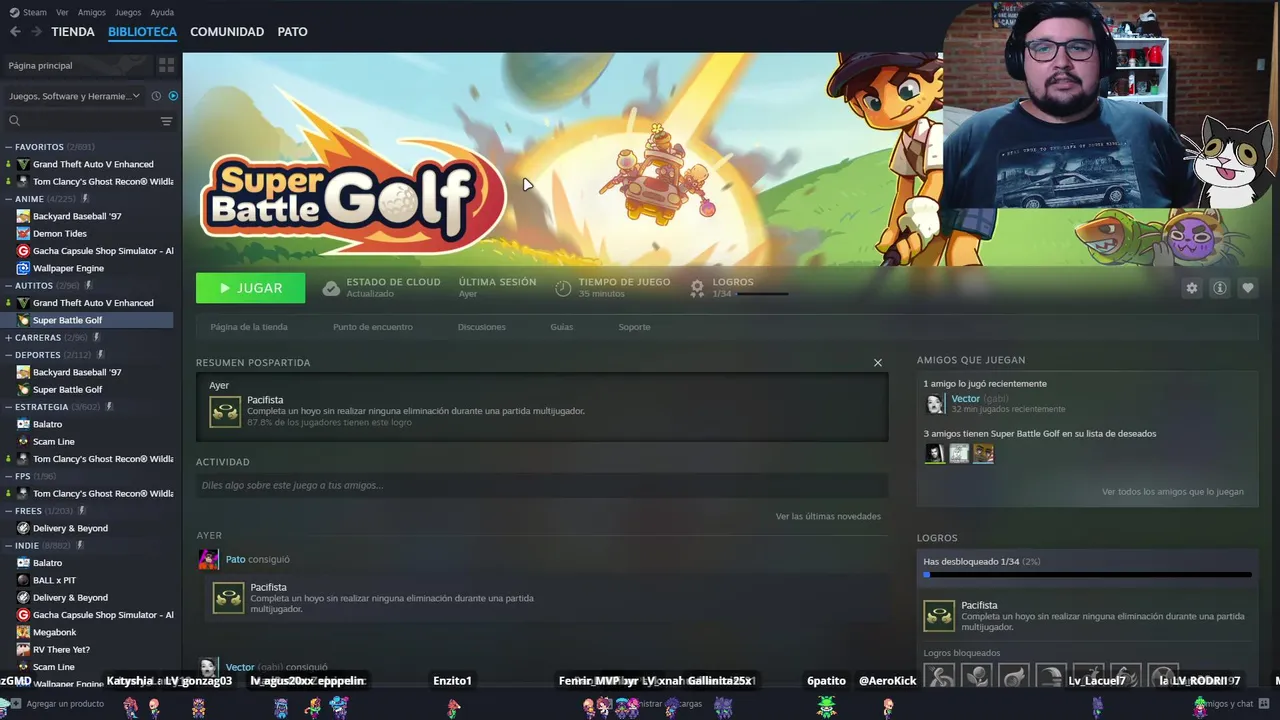Image resolution: width=1280 pixels, height=720 pixels.
Task: Collapse the ESTRATEGIA category
Action: [x=8, y=407]
